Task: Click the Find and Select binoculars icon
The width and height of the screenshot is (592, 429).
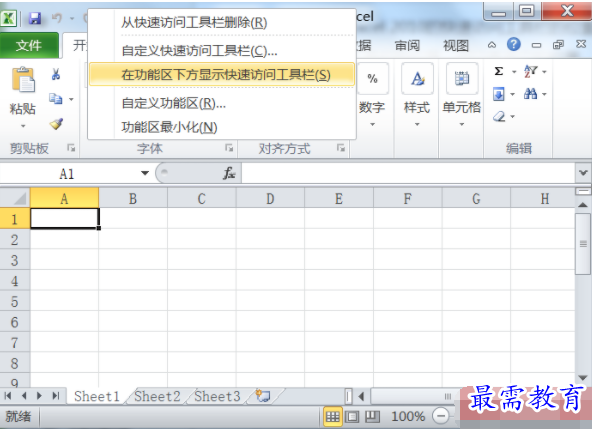Action: coord(530,94)
